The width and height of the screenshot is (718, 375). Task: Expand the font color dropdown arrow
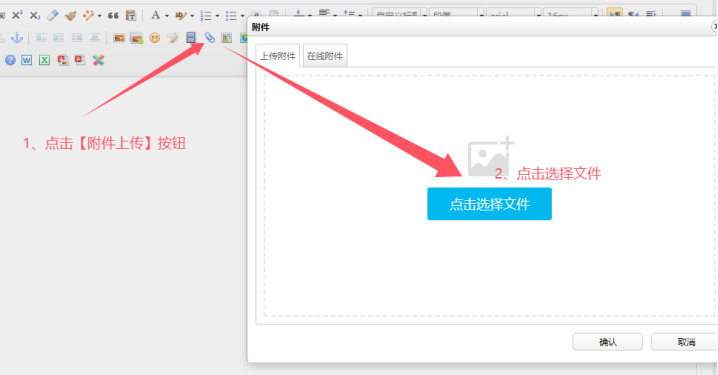[x=167, y=16]
